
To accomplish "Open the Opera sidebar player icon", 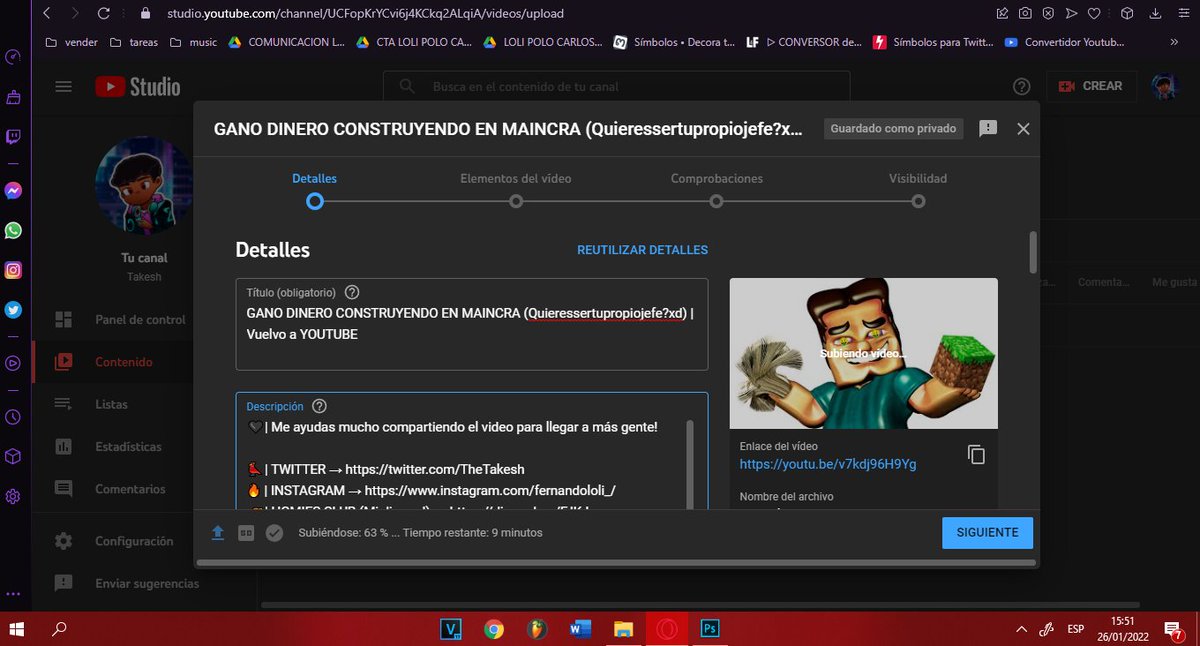I will [x=13, y=363].
